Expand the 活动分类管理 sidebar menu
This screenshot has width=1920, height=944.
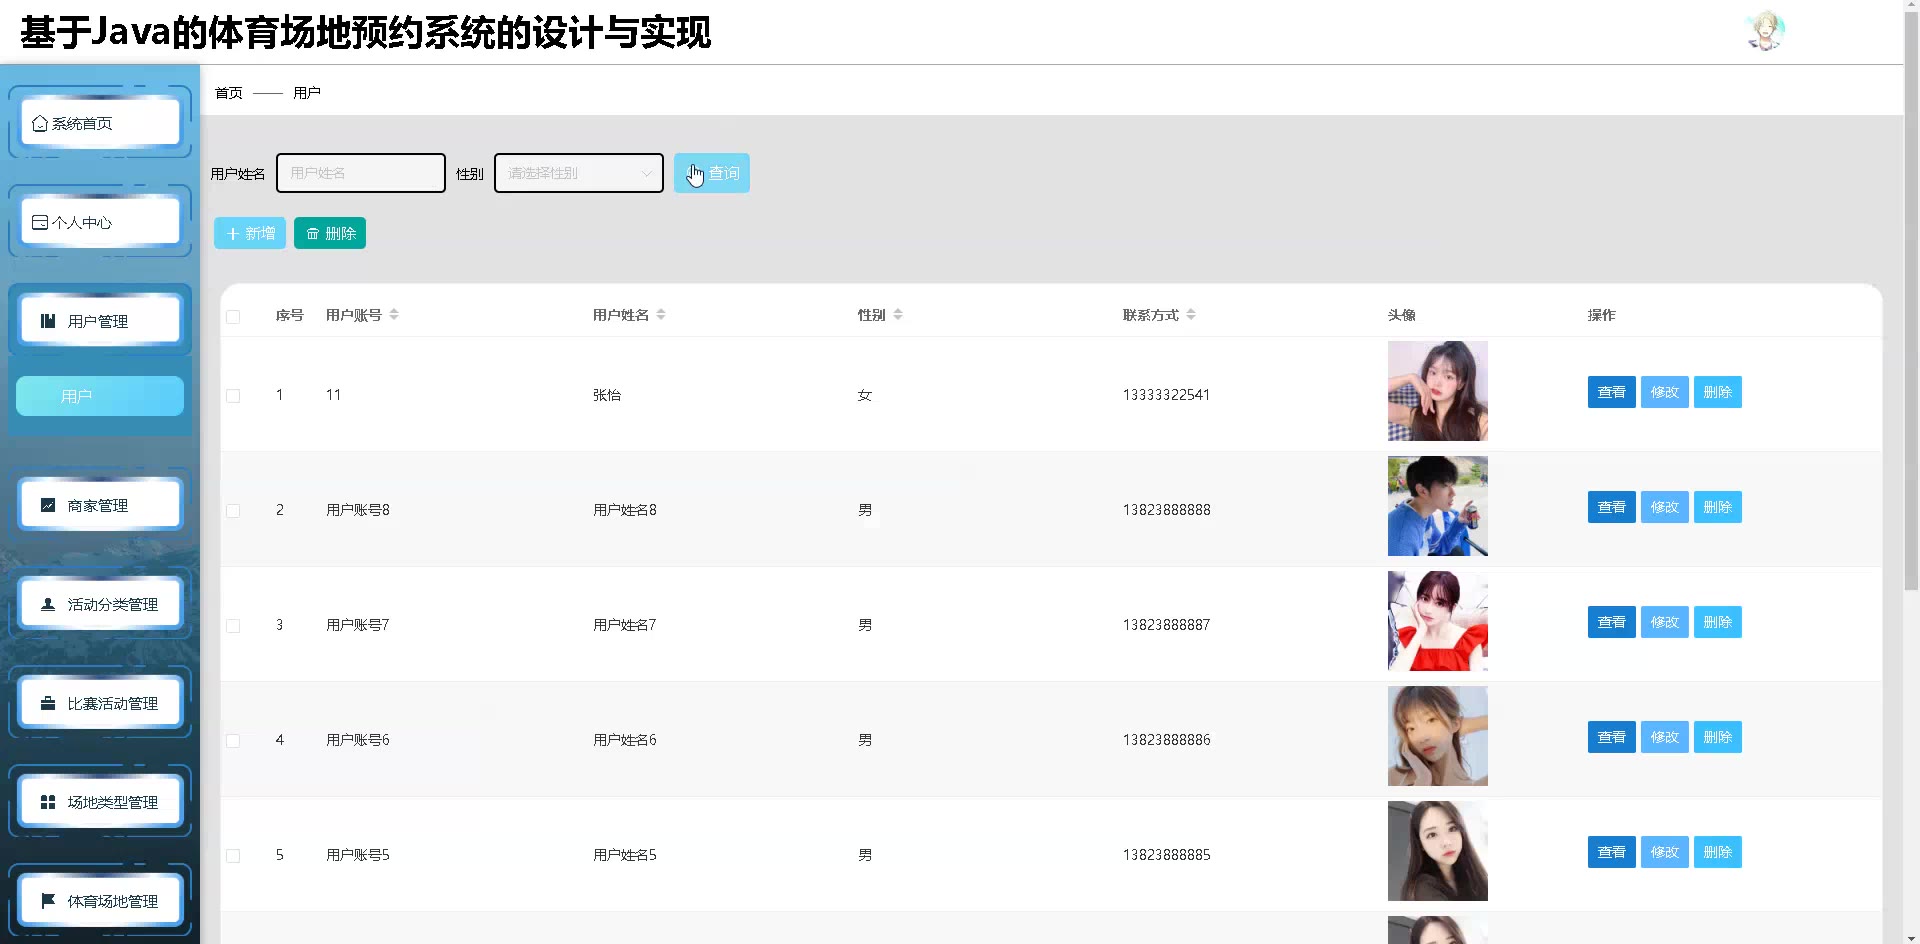coord(100,604)
